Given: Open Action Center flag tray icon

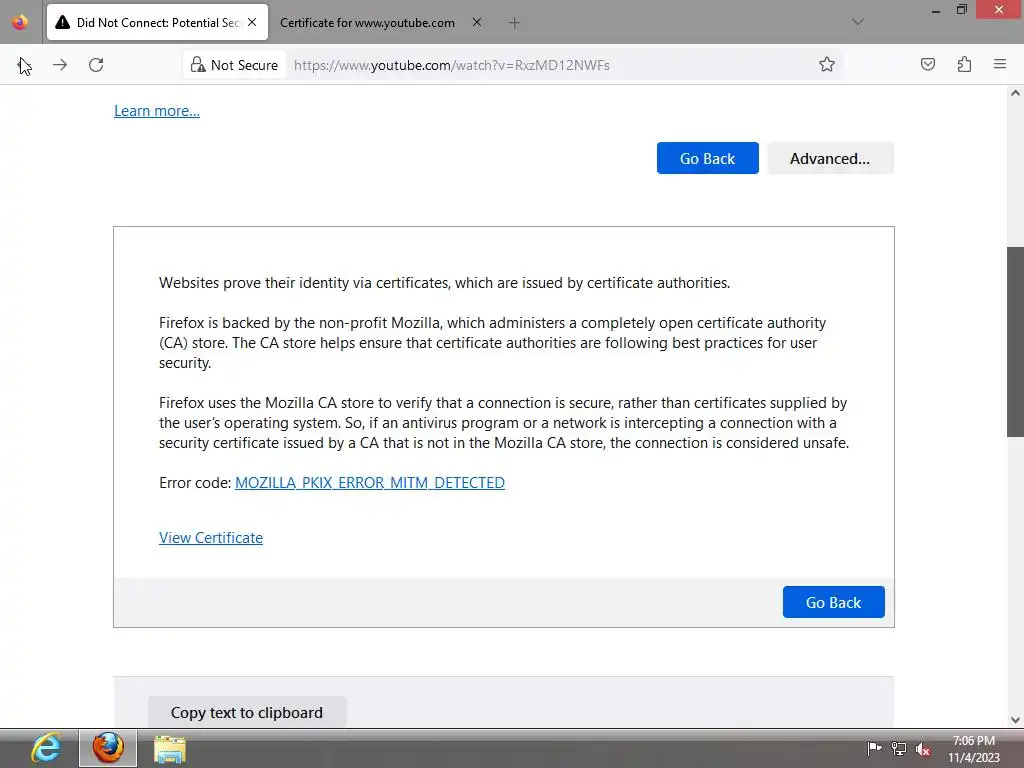Looking at the screenshot, I should click(x=874, y=748).
